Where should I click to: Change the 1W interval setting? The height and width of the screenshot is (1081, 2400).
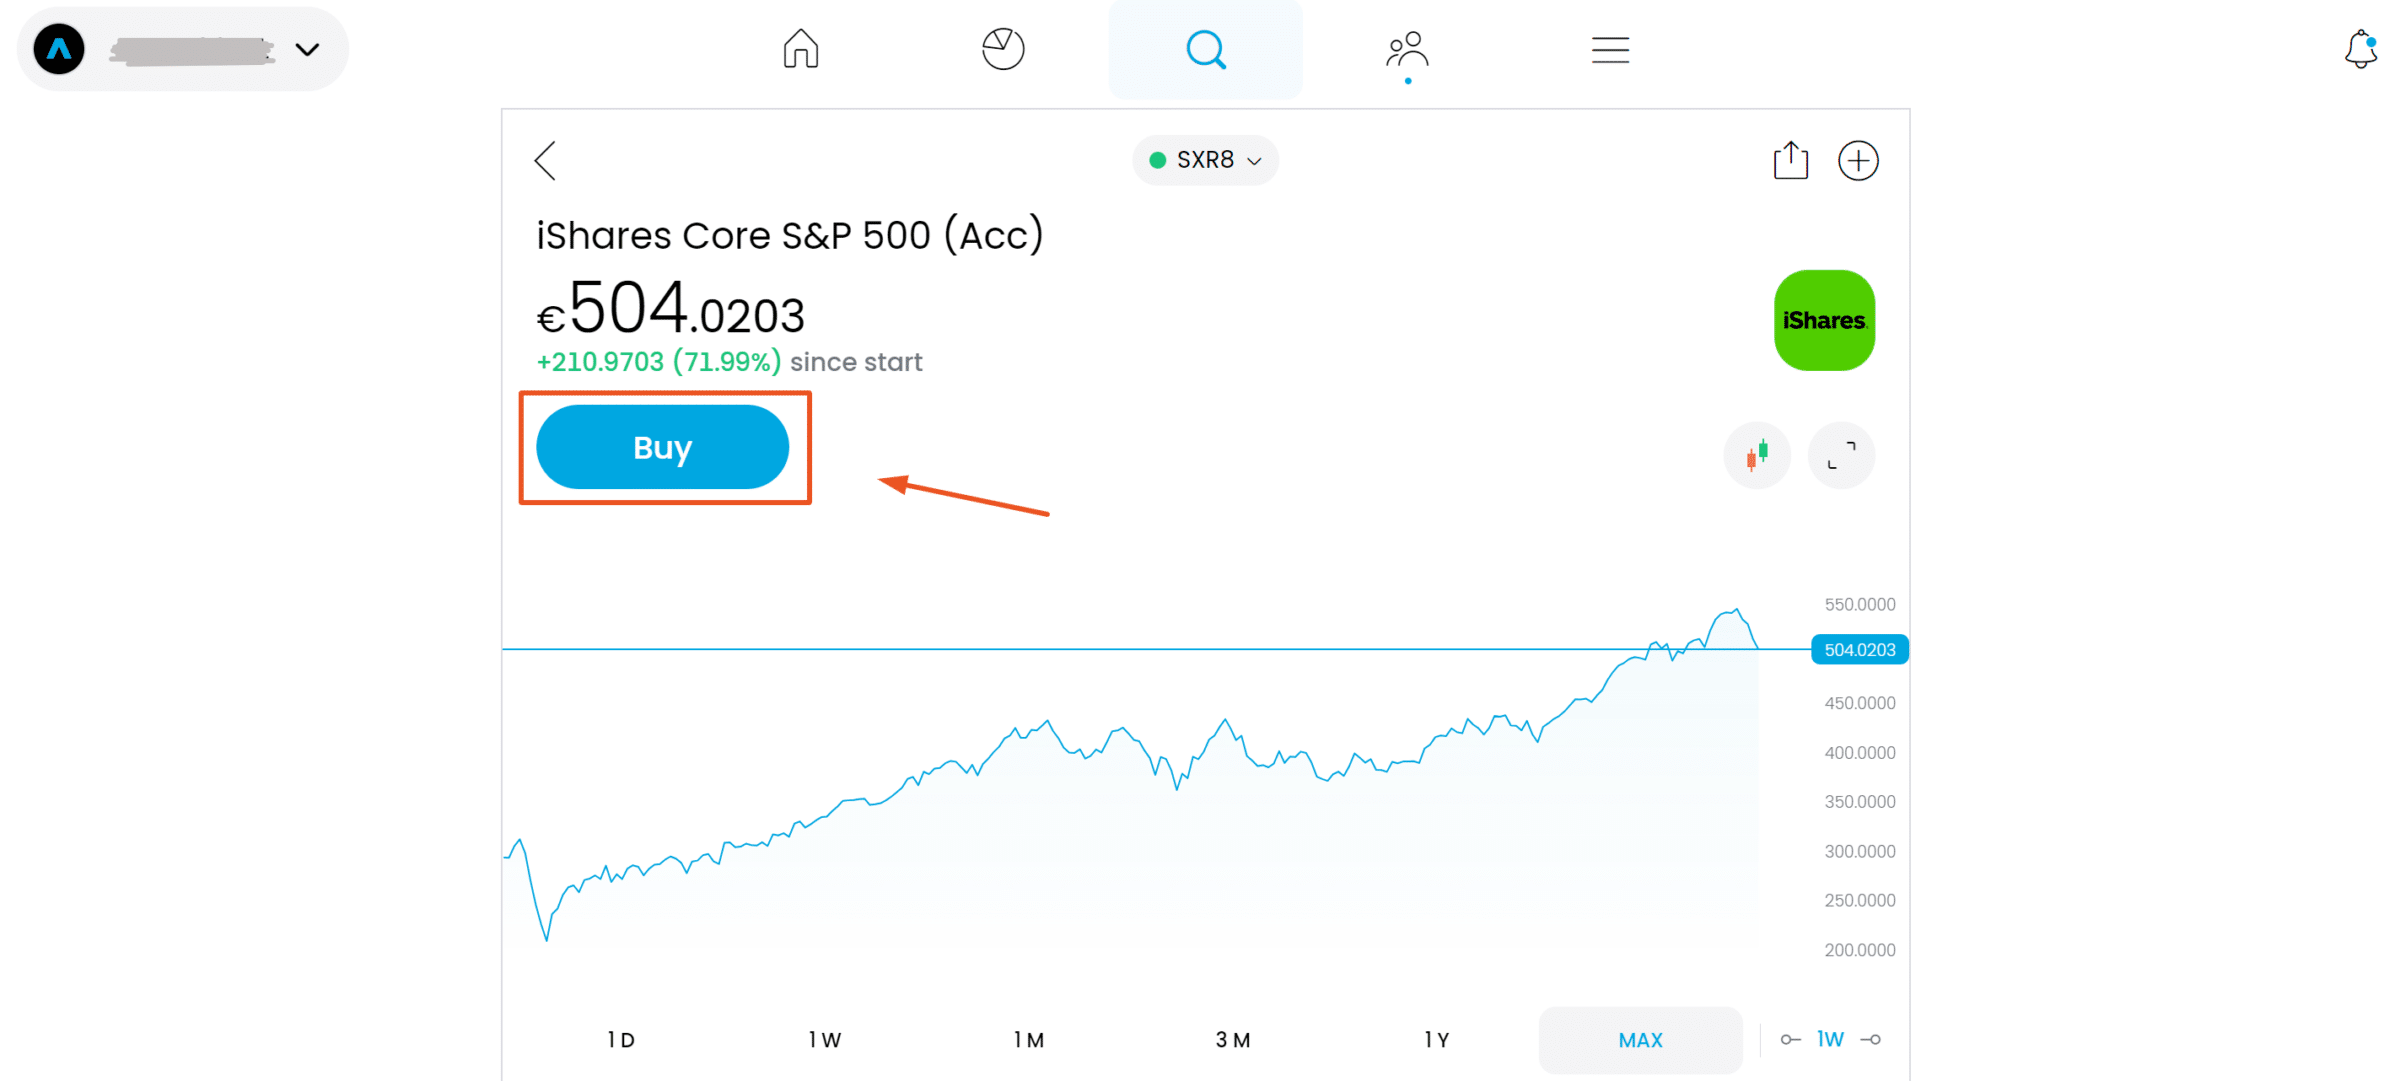(1830, 1040)
